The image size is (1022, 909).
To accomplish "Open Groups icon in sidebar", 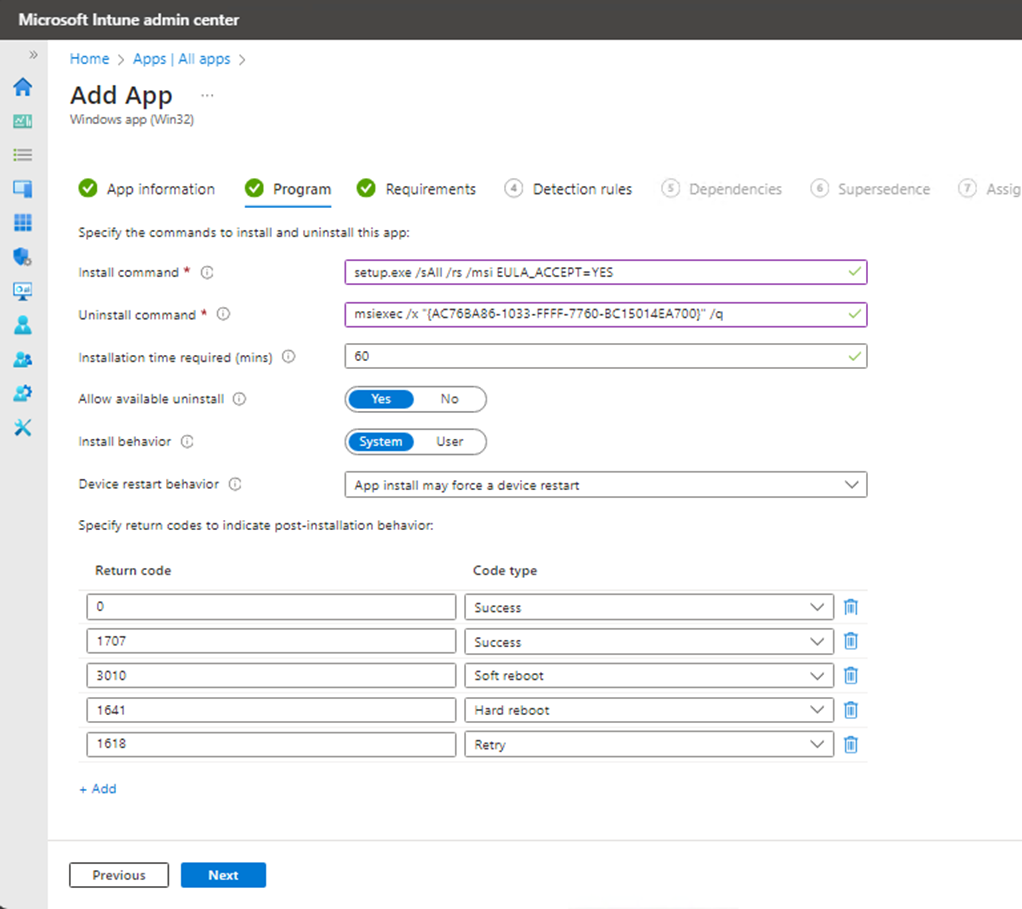I will point(23,359).
